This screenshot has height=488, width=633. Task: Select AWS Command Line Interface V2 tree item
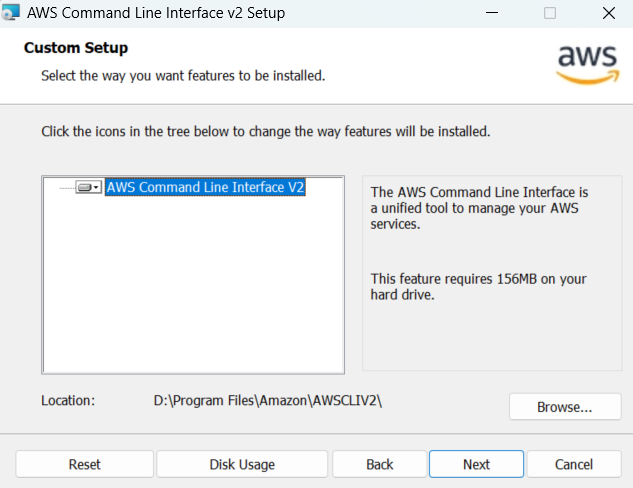coord(205,187)
